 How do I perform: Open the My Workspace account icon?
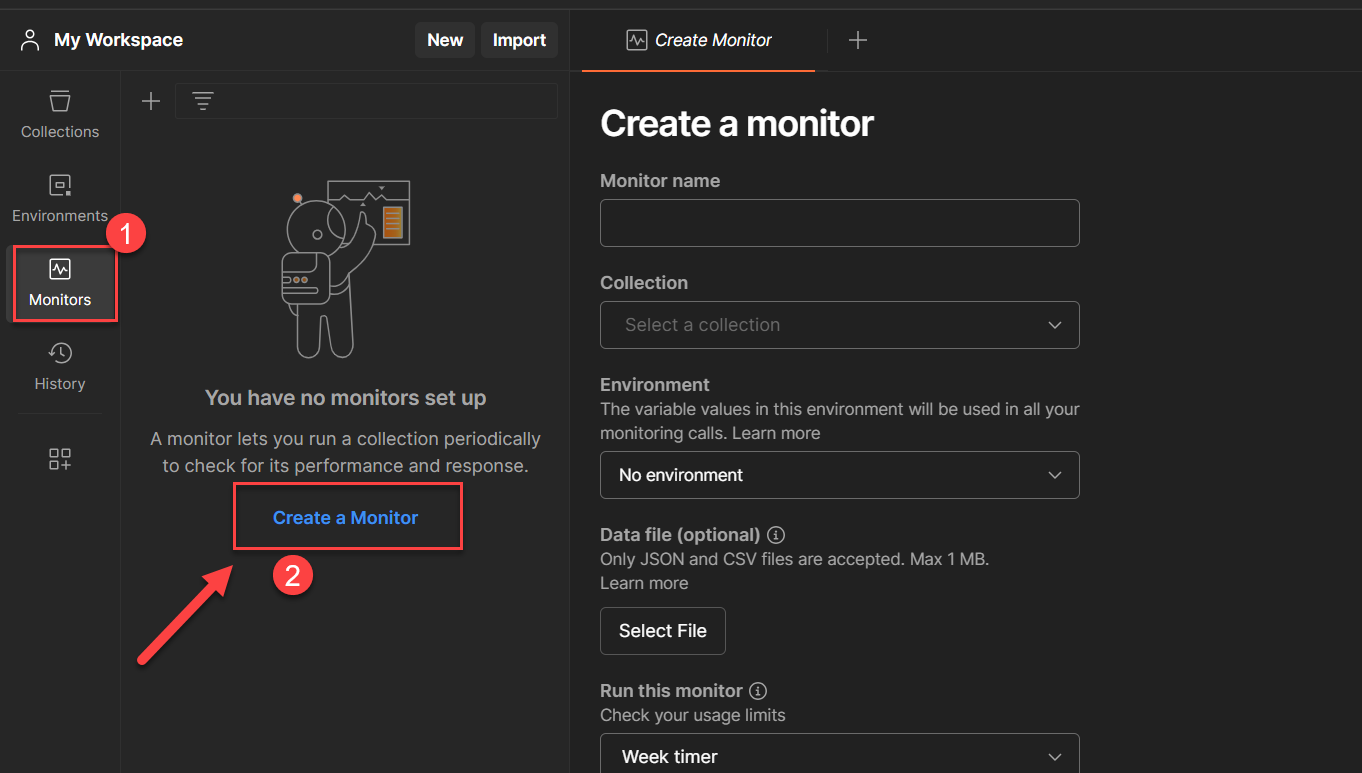pyautogui.click(x=30, y=39)
